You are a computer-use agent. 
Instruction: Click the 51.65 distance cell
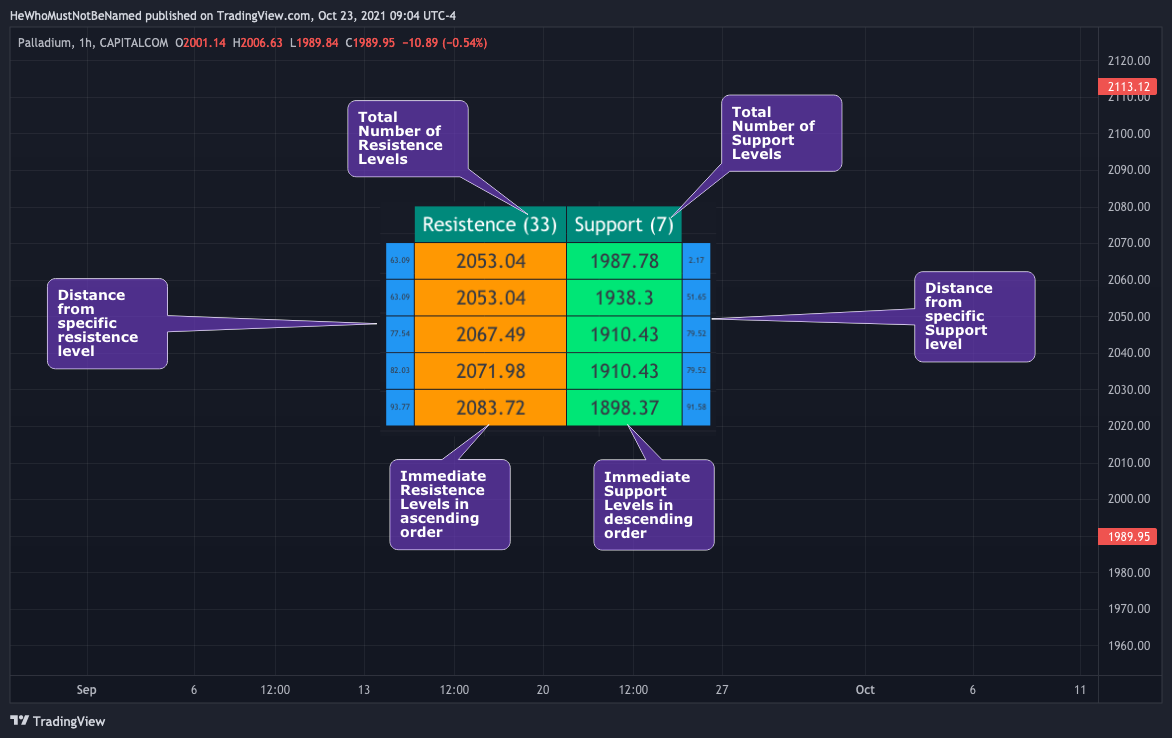point(697,298)
